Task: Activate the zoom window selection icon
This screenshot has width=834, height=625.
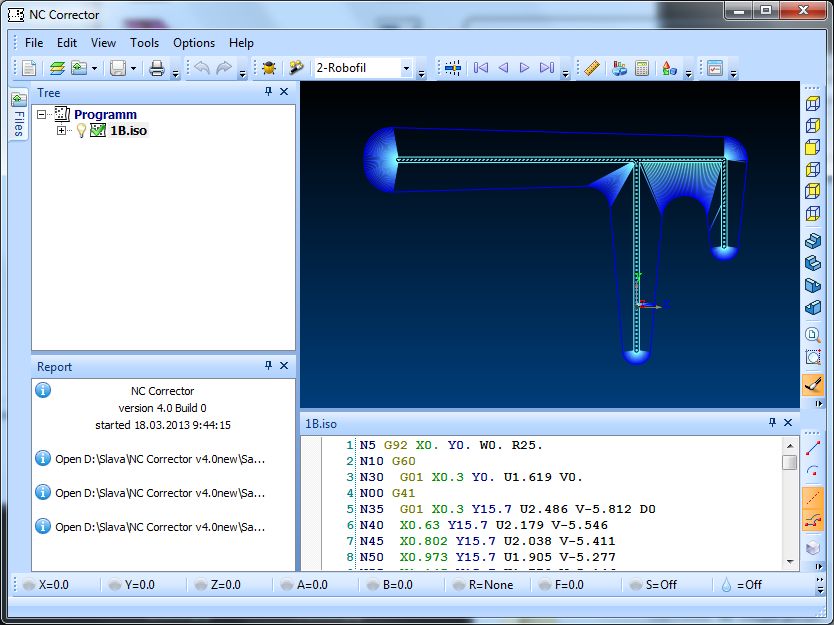Action: tap(813, 357)
